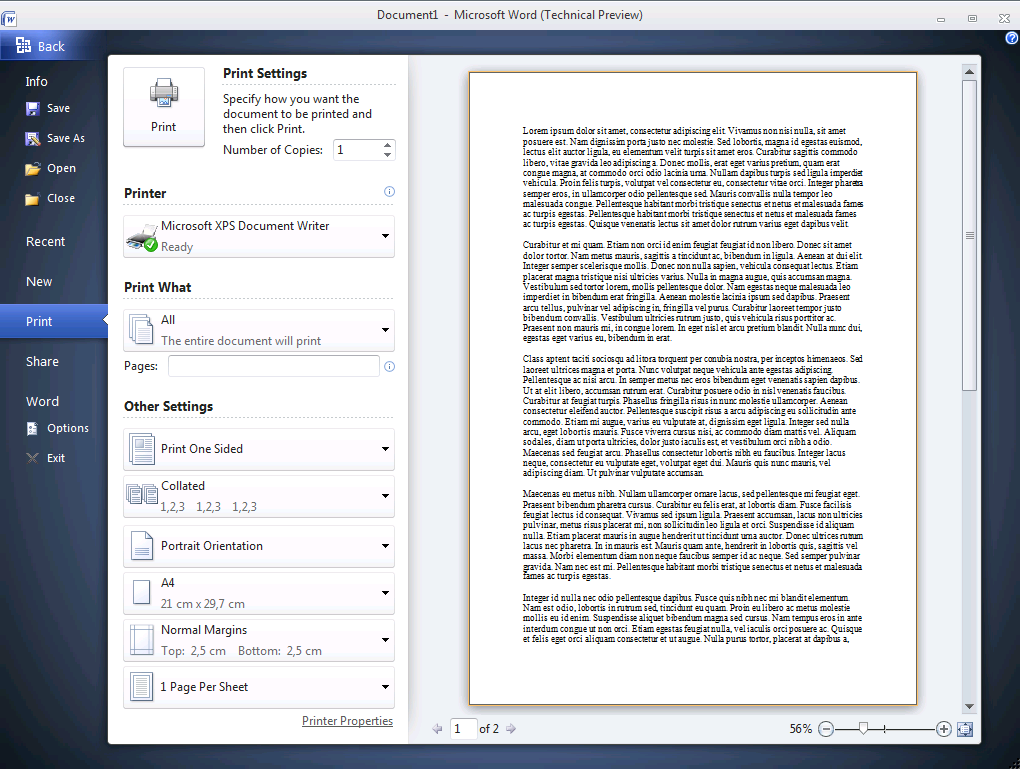Click the Portrait Orientation page icon

coord(141,546)
